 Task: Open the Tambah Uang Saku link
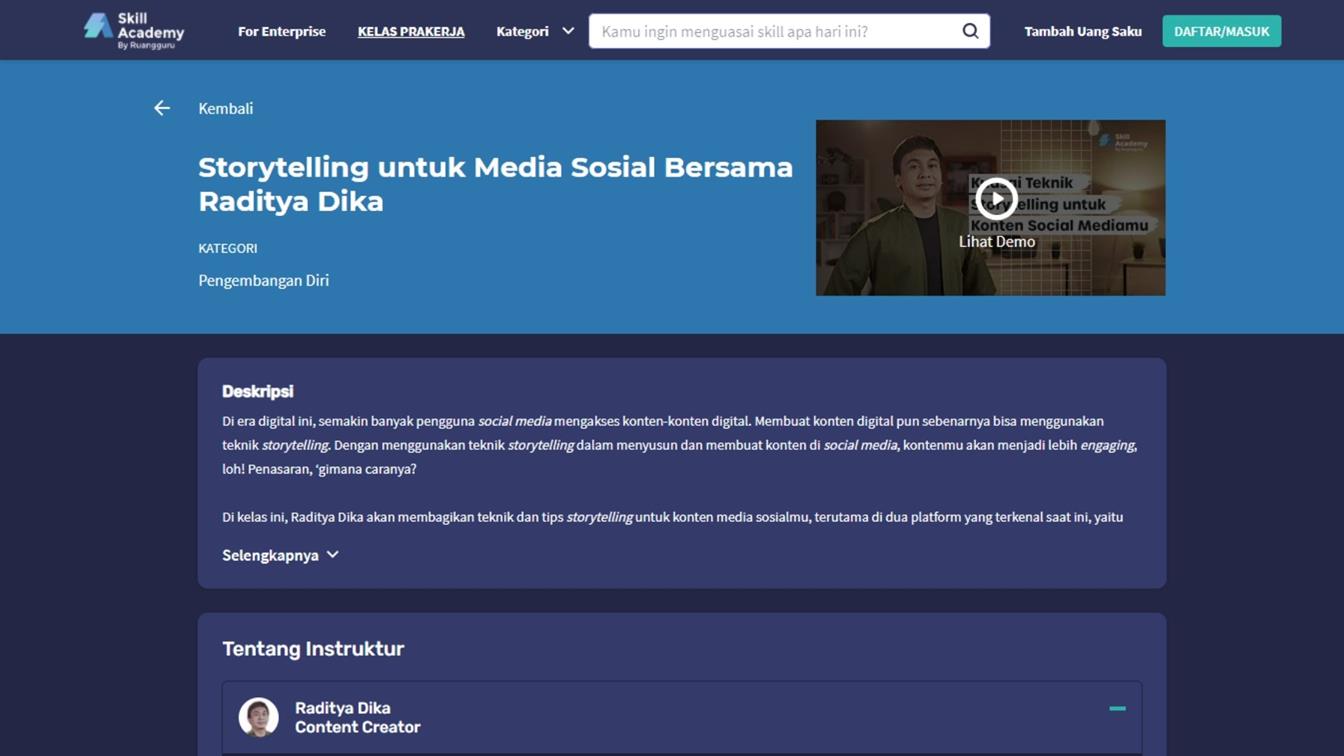coord(1083,31)
